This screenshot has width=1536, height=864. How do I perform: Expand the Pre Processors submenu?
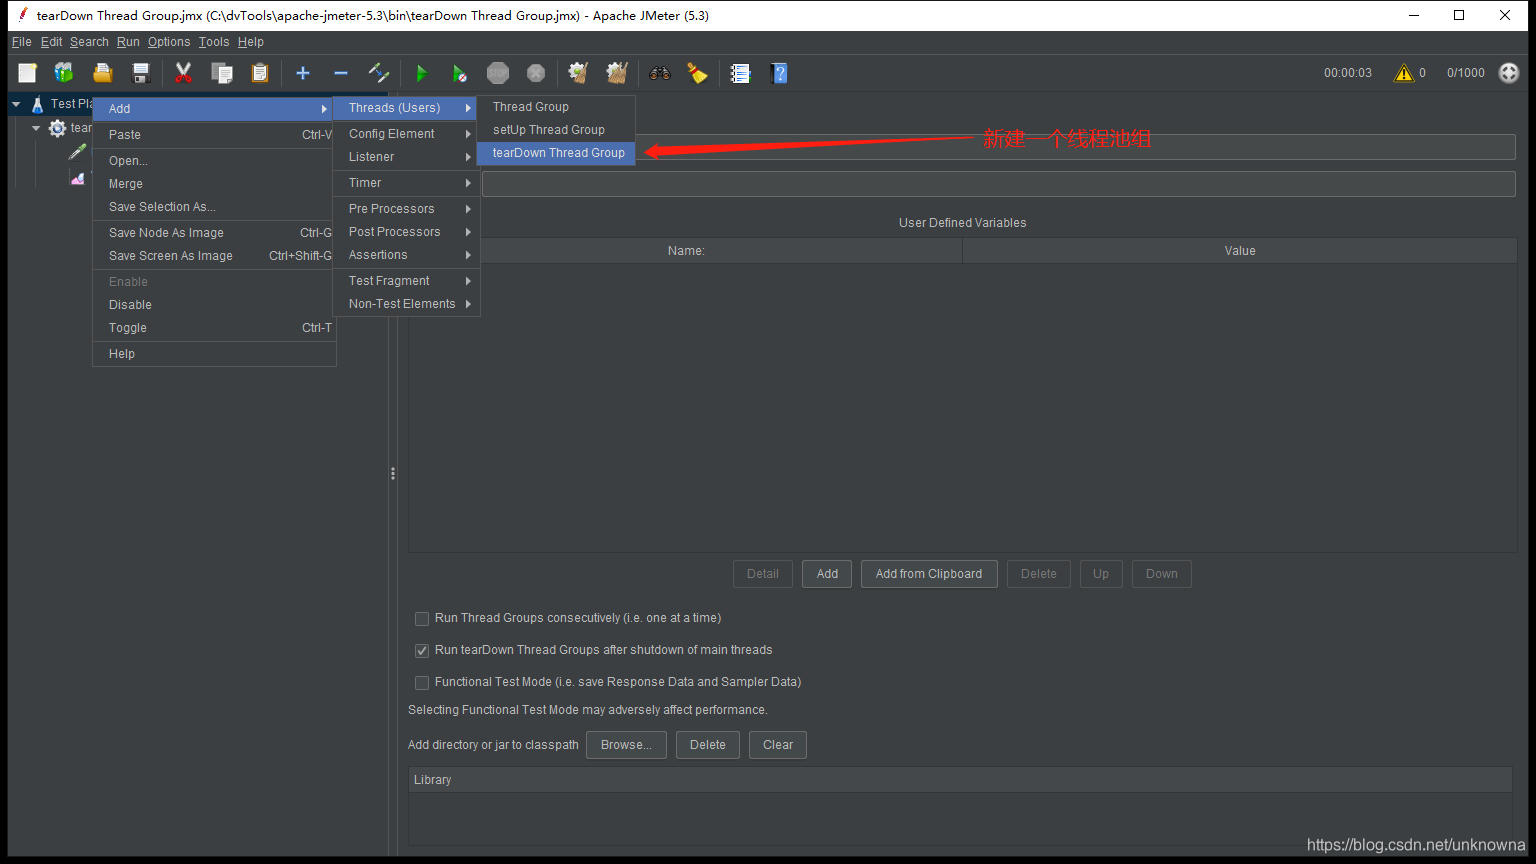coord(407,209)
